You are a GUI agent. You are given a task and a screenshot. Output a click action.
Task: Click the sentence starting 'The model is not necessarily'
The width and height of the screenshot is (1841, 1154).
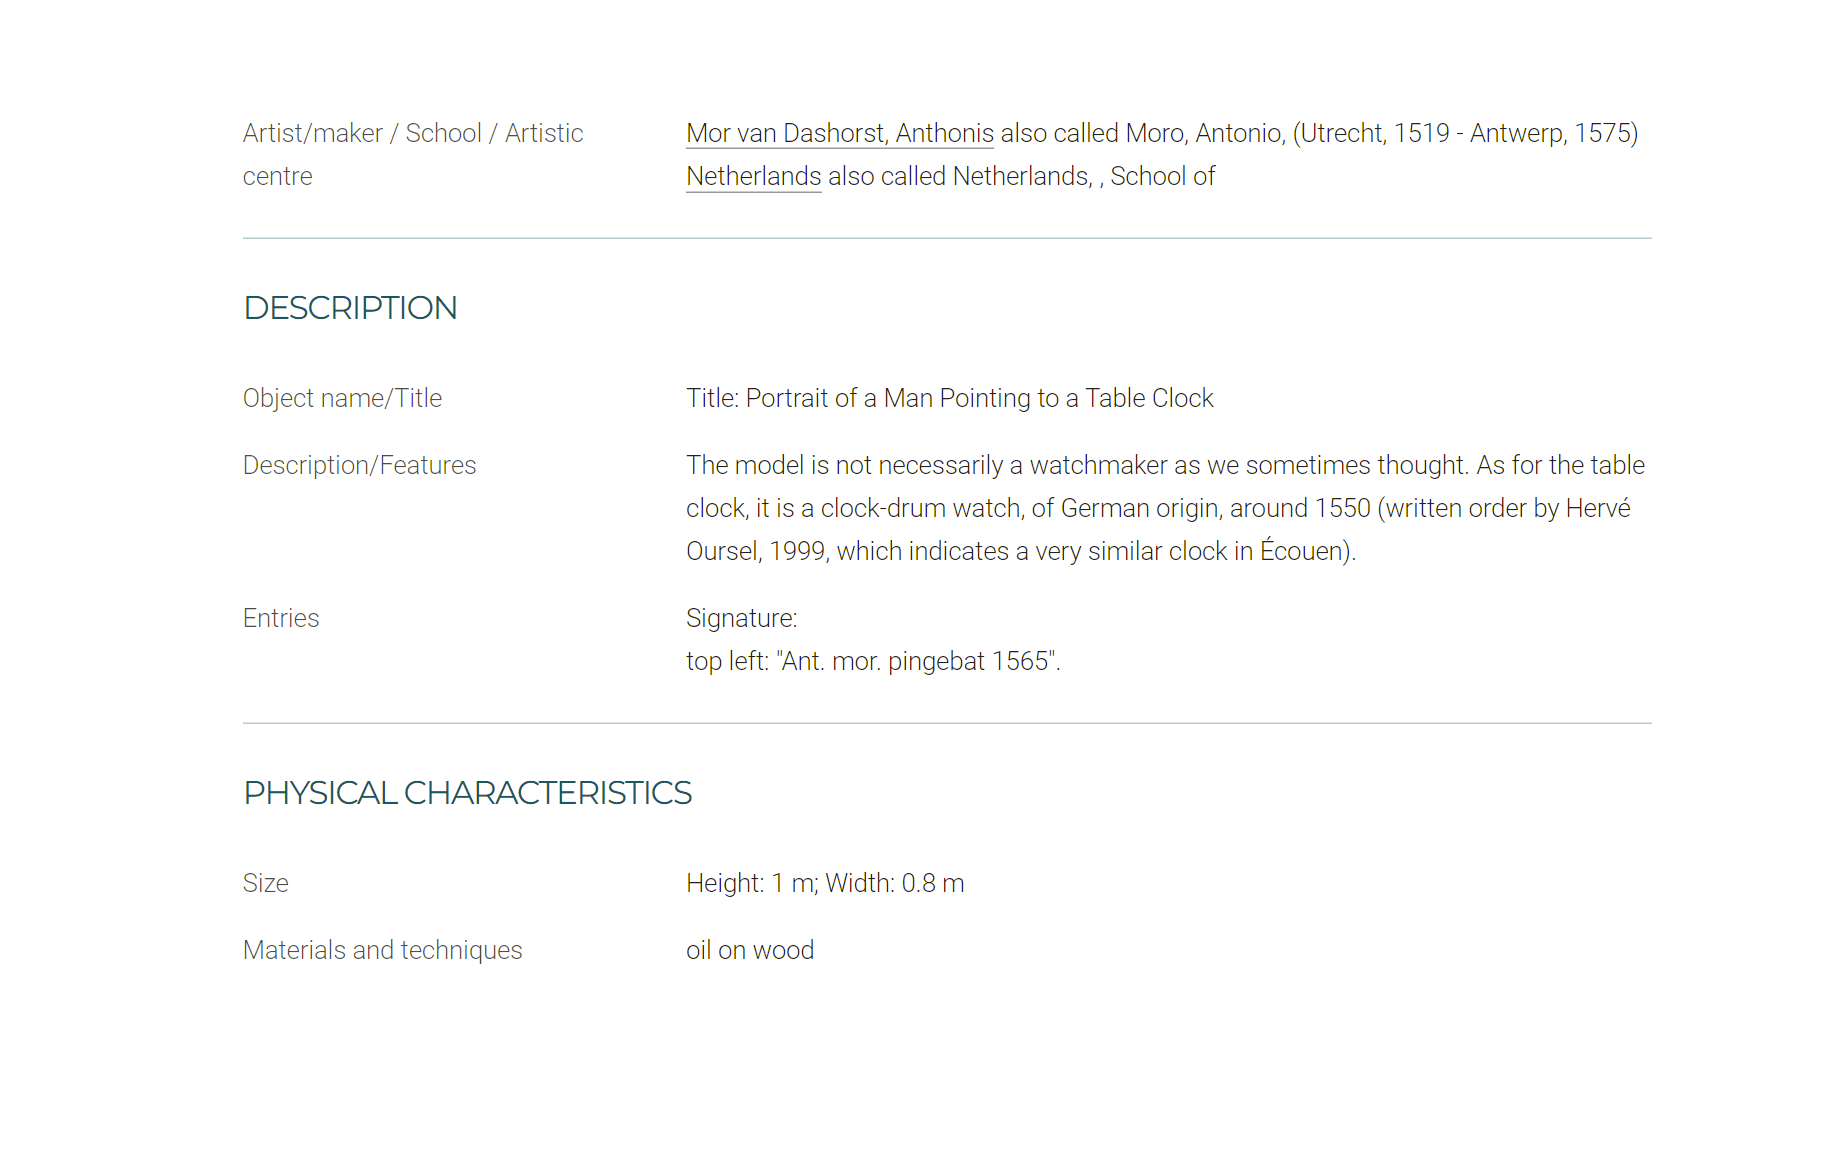(x=1078, y=465)
